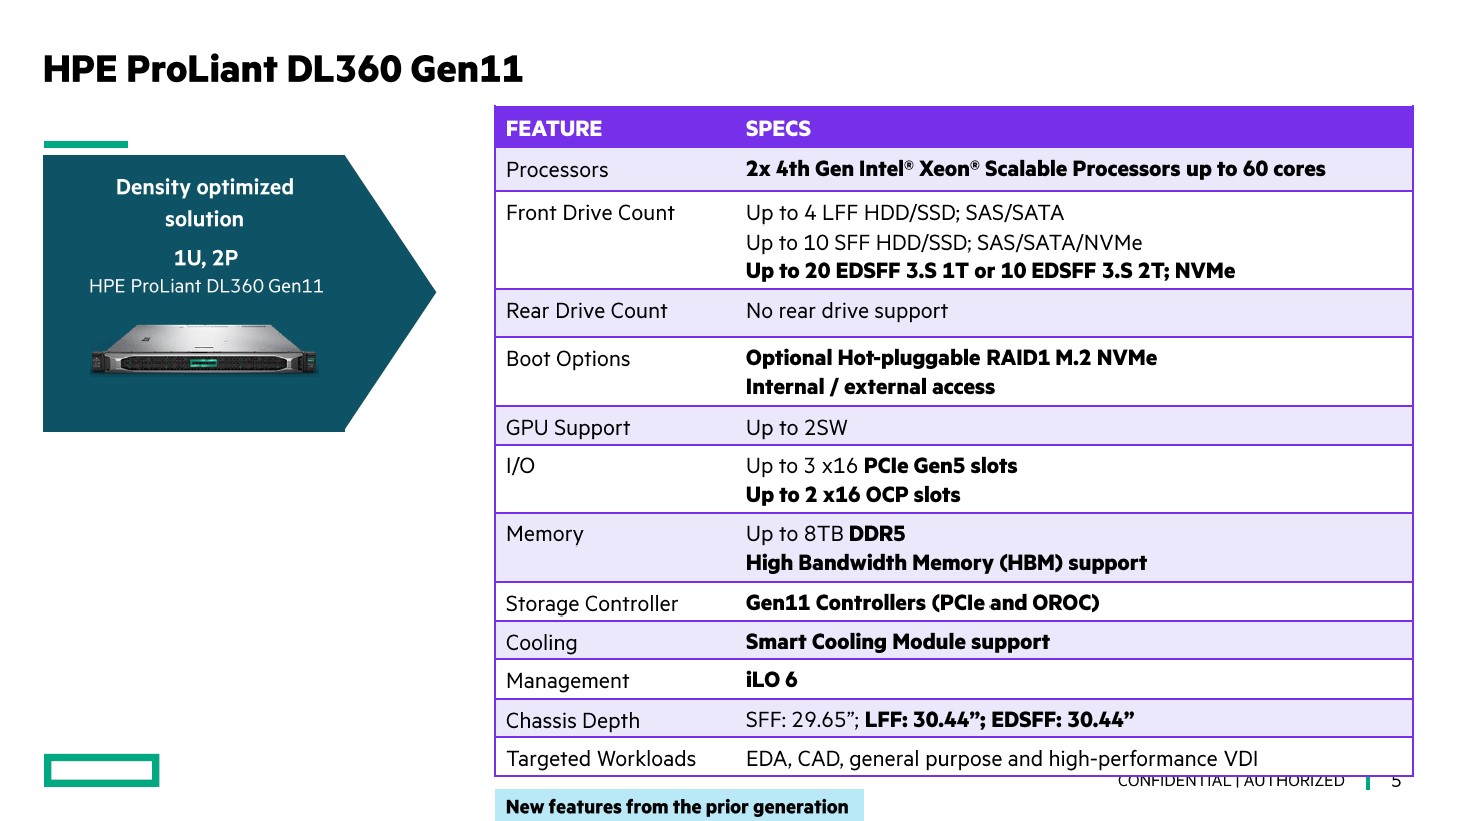Click 'Internal / external access' text

(x=870, y=387)
